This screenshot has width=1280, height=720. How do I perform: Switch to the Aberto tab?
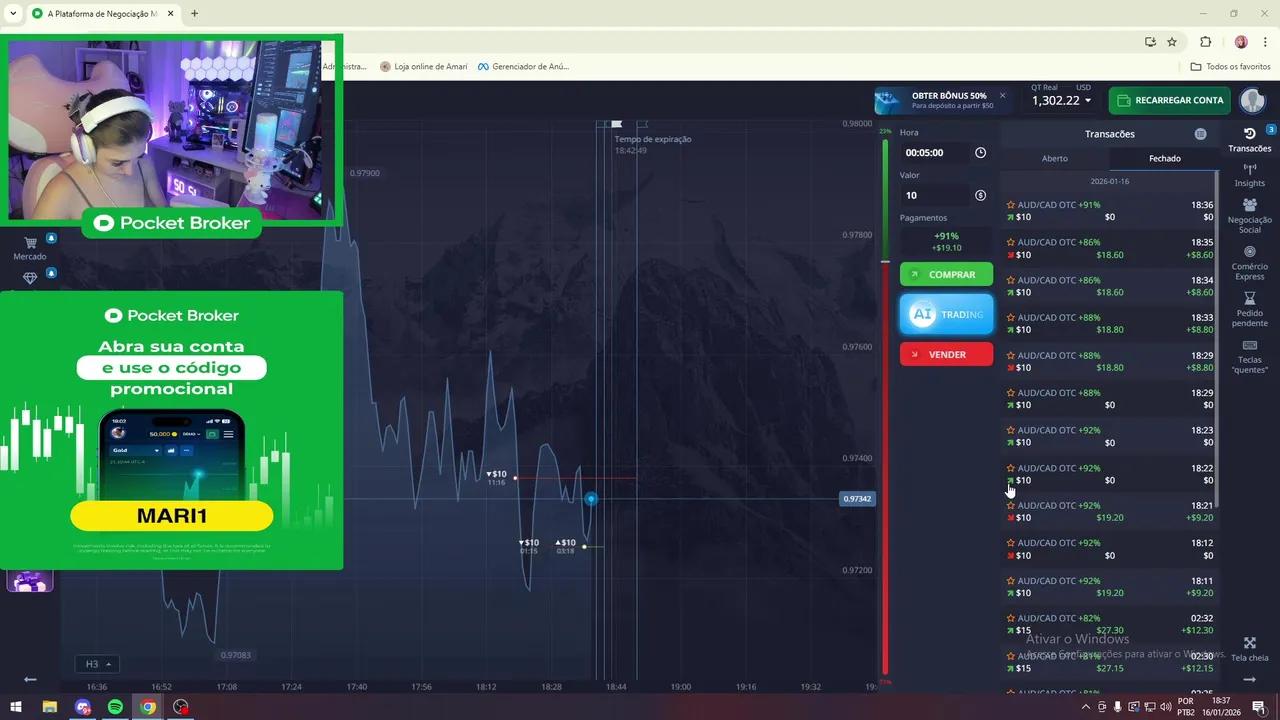point(1055,159)
